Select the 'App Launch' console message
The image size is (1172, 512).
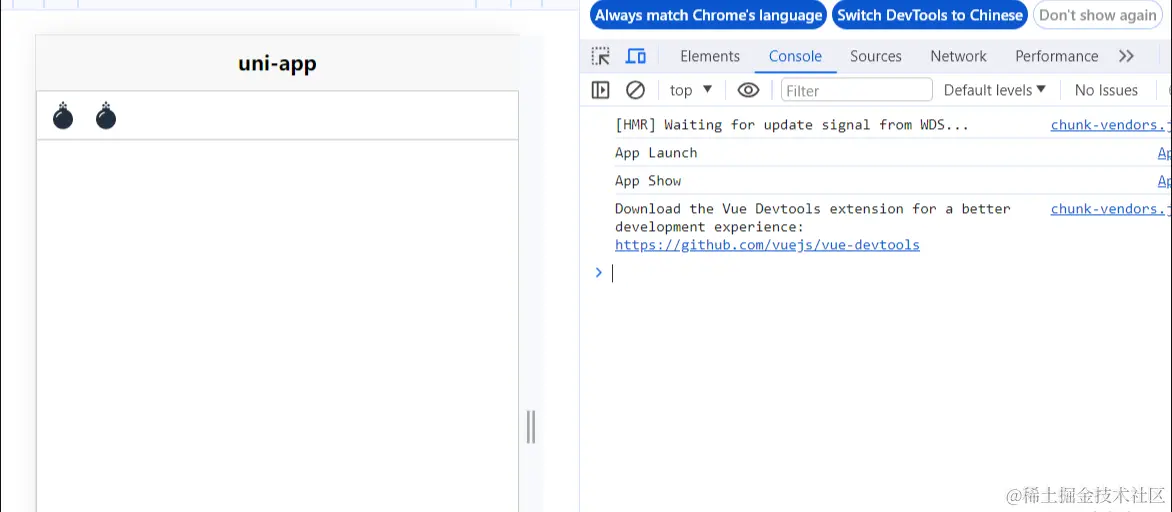pyautogui.click(x=656, y=152)
